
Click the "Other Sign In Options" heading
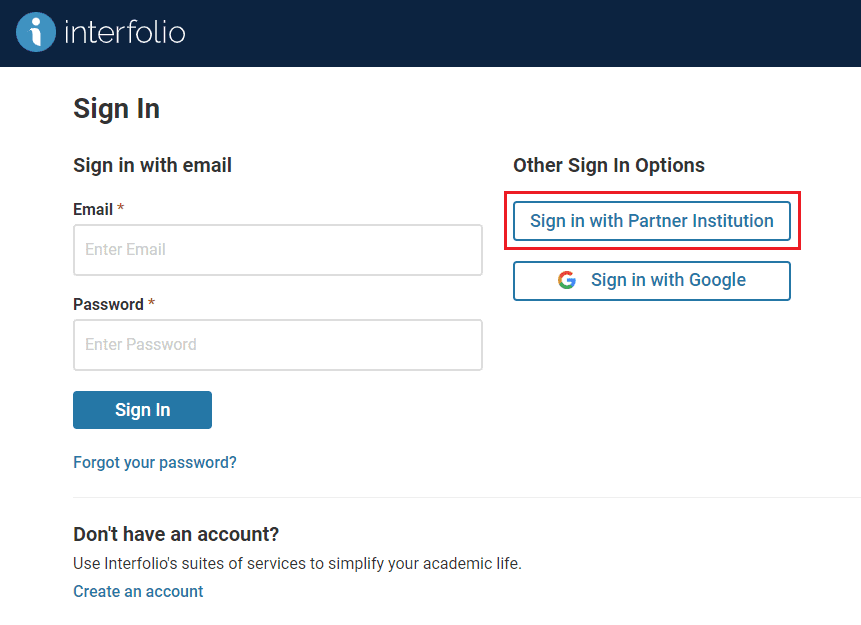point(609,165)
